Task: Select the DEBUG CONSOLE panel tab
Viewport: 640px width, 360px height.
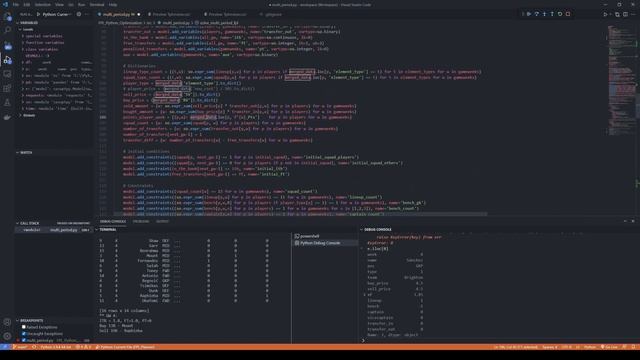Action: tap(113, 221)
